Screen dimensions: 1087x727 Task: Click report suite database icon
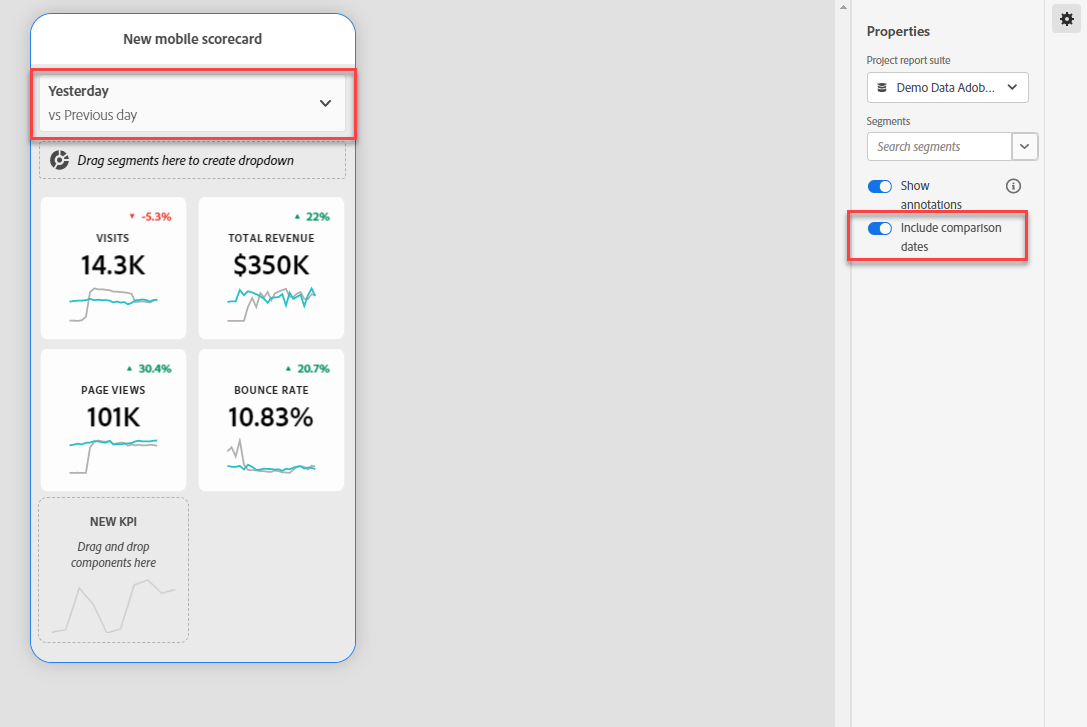882,88
